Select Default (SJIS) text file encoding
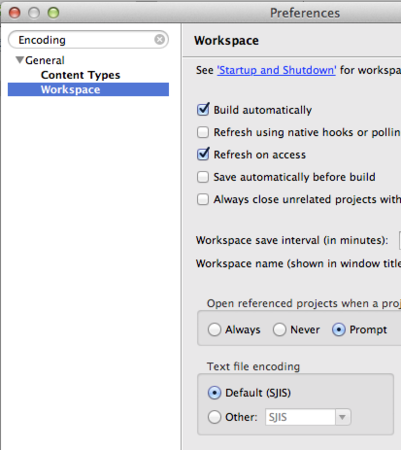This screenshot has height=450, width=401. coord(214,393)
